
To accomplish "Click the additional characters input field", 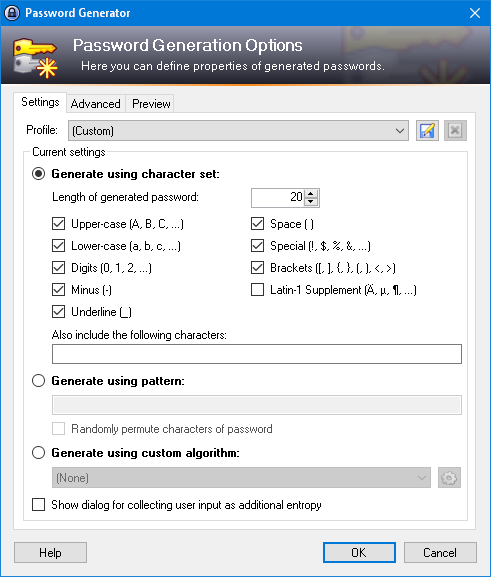I will (x=257, y=354).
